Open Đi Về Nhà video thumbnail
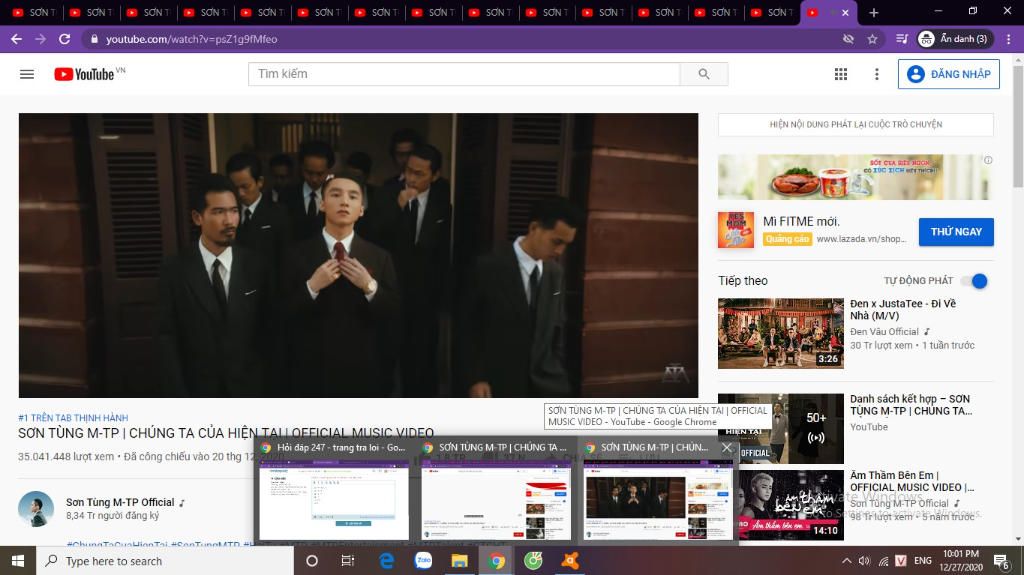Image resolution: width=1024 pixels, height=575 pixels. point(781,333)
